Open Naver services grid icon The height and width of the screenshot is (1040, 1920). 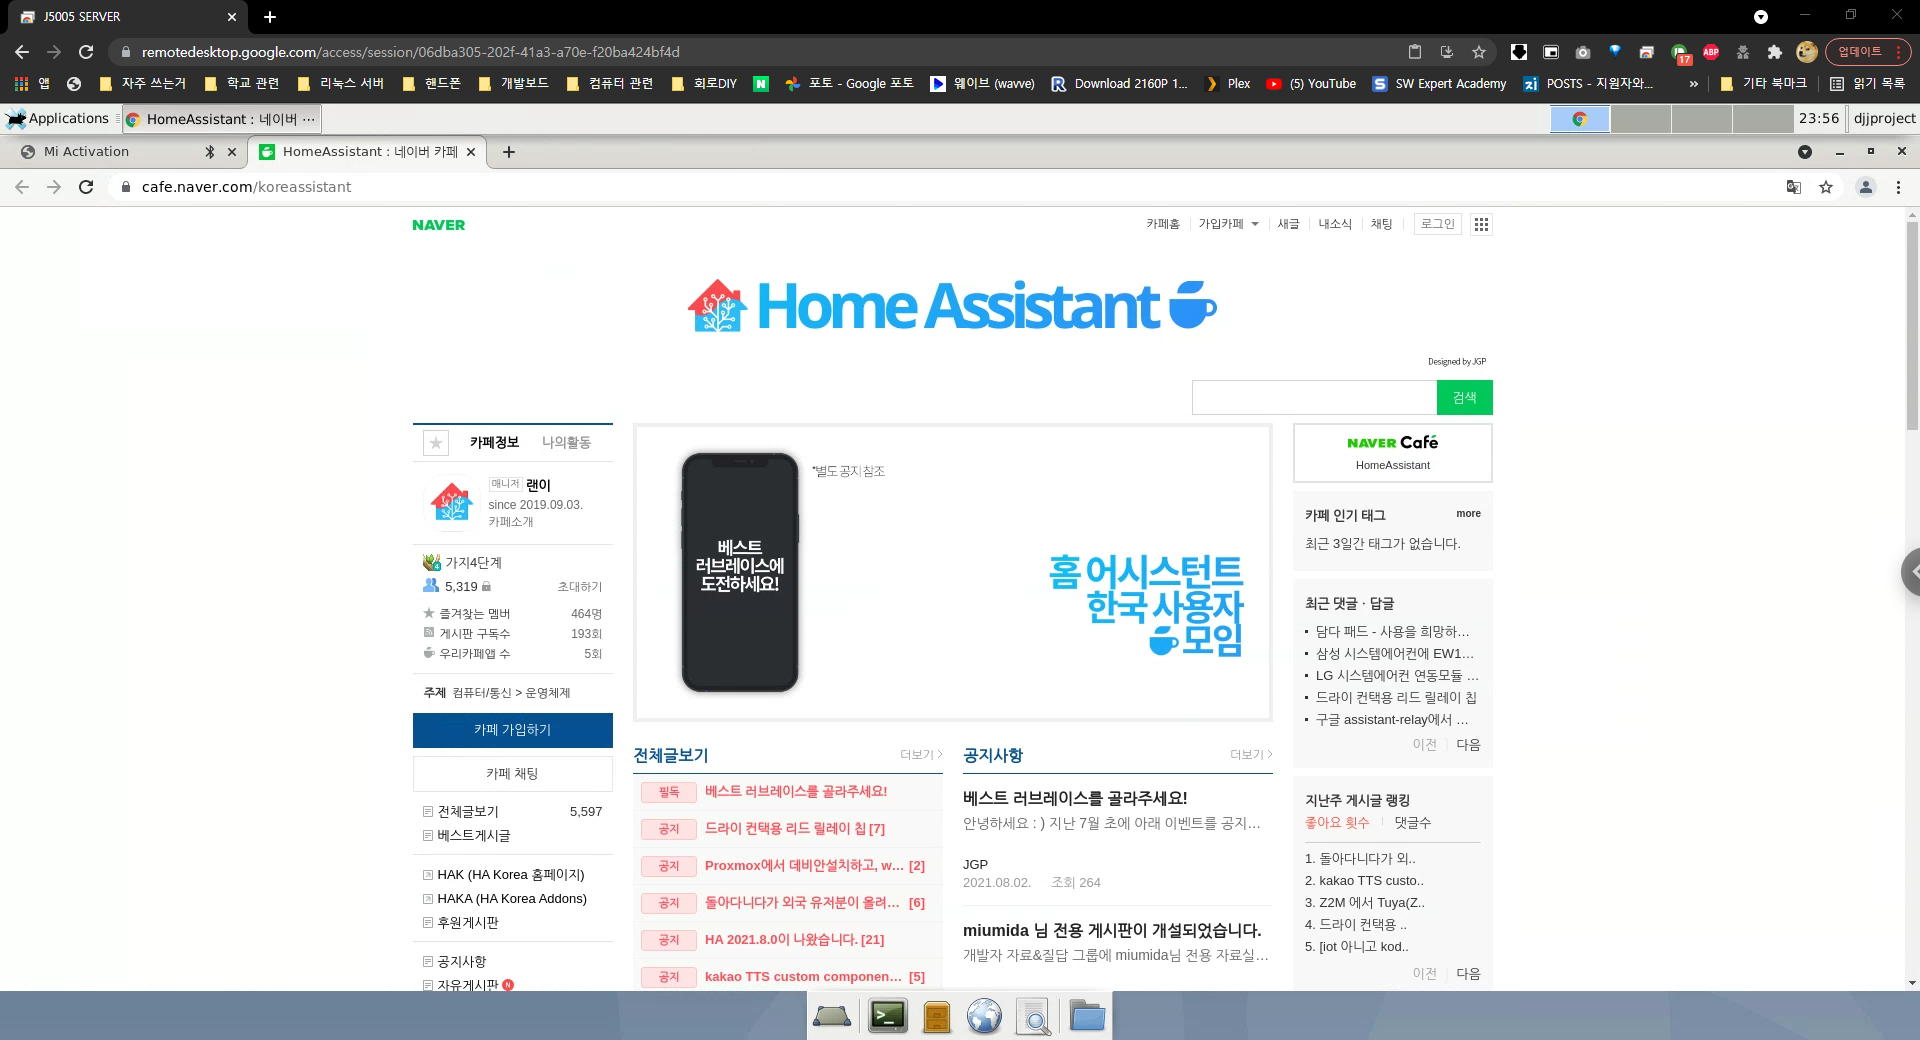pos(1482,224)
